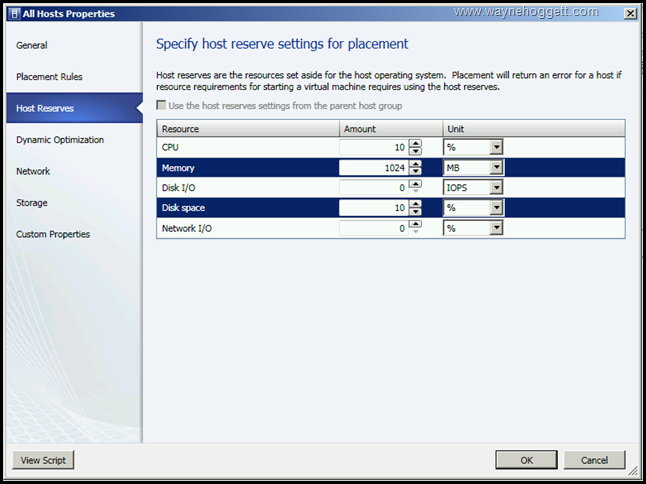Increase the CPU amount with up arrow
Image resolution: width=646 pixels, height=484 pixels.
click(416, 143)
